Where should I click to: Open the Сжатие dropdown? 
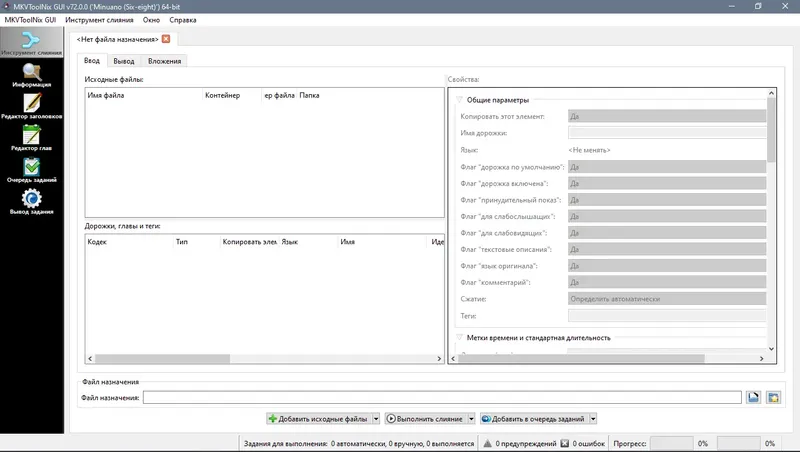(667, 299)
